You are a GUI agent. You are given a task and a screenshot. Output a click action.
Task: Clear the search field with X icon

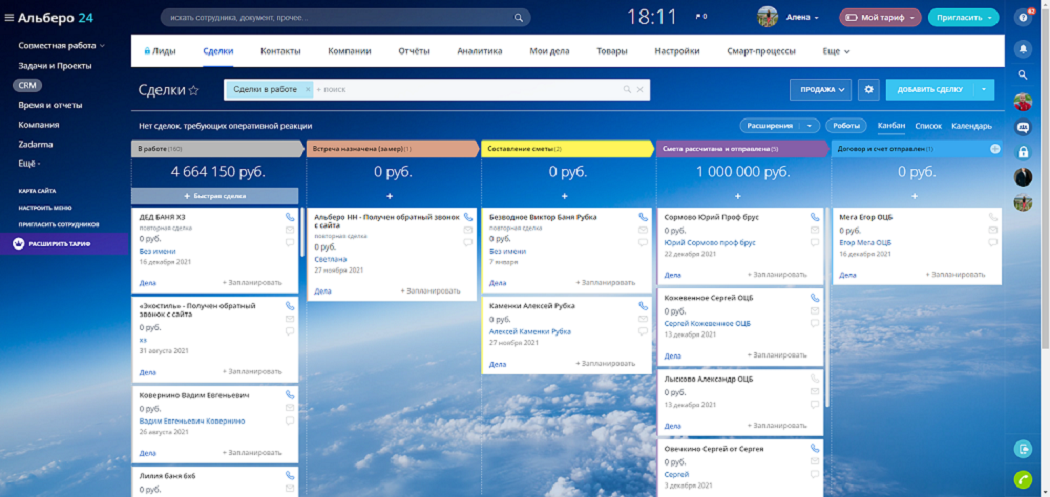[x=640, y=89]
